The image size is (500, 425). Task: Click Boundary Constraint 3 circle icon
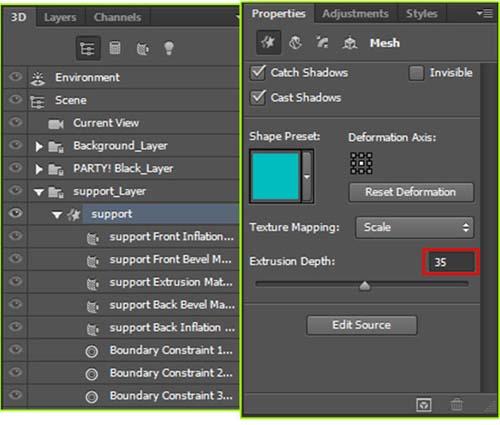click(92, 397)
